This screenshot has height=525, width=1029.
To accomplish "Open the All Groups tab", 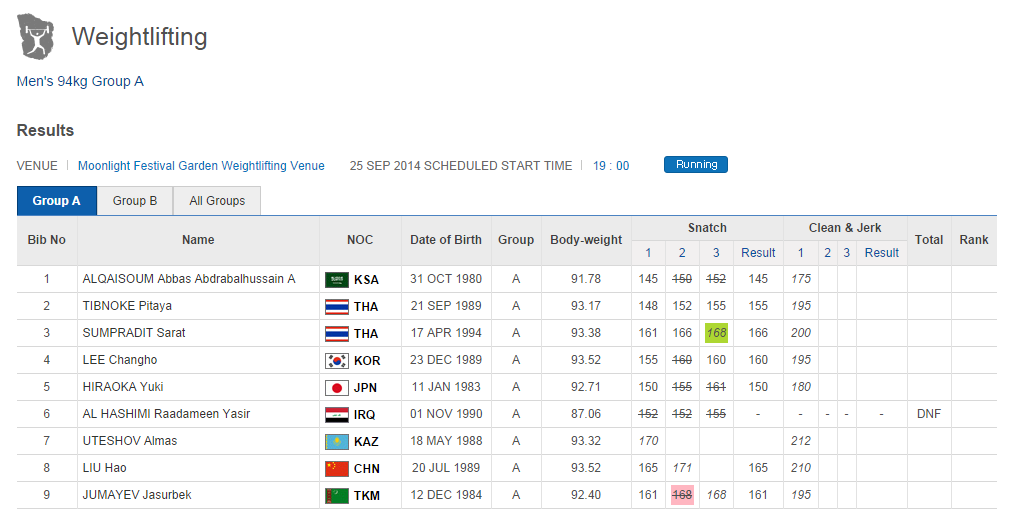I will (217, 201).
